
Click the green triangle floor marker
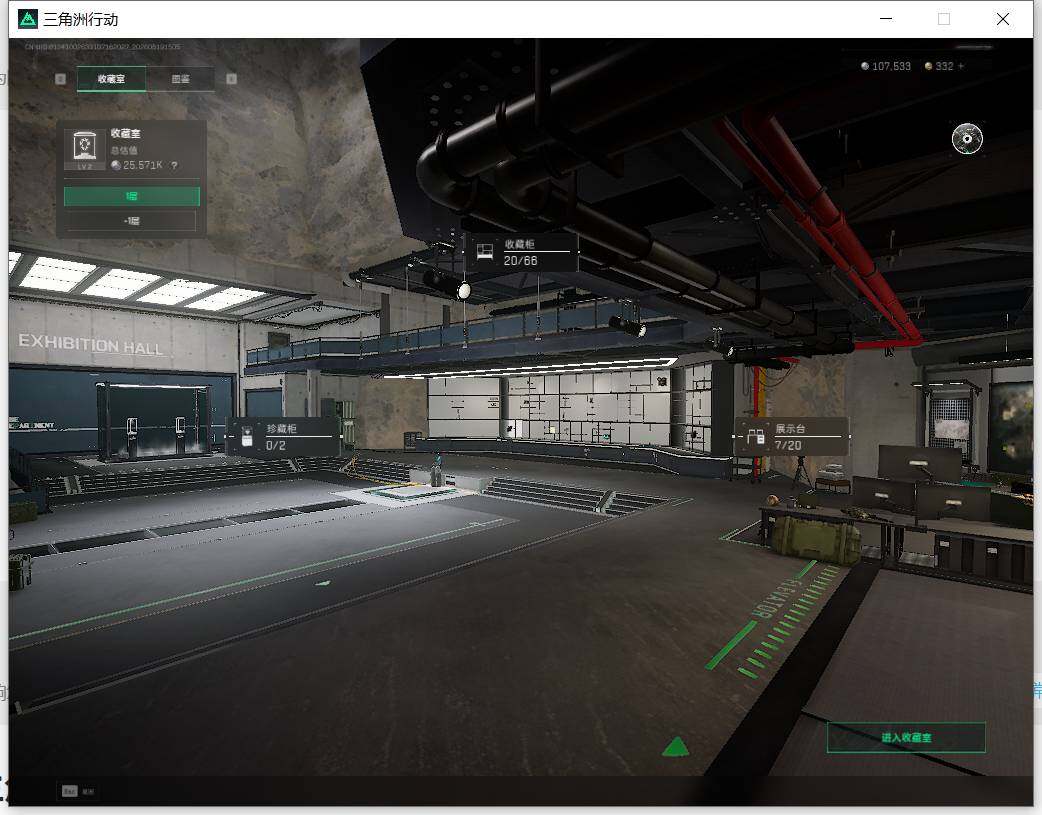(676, 747)
